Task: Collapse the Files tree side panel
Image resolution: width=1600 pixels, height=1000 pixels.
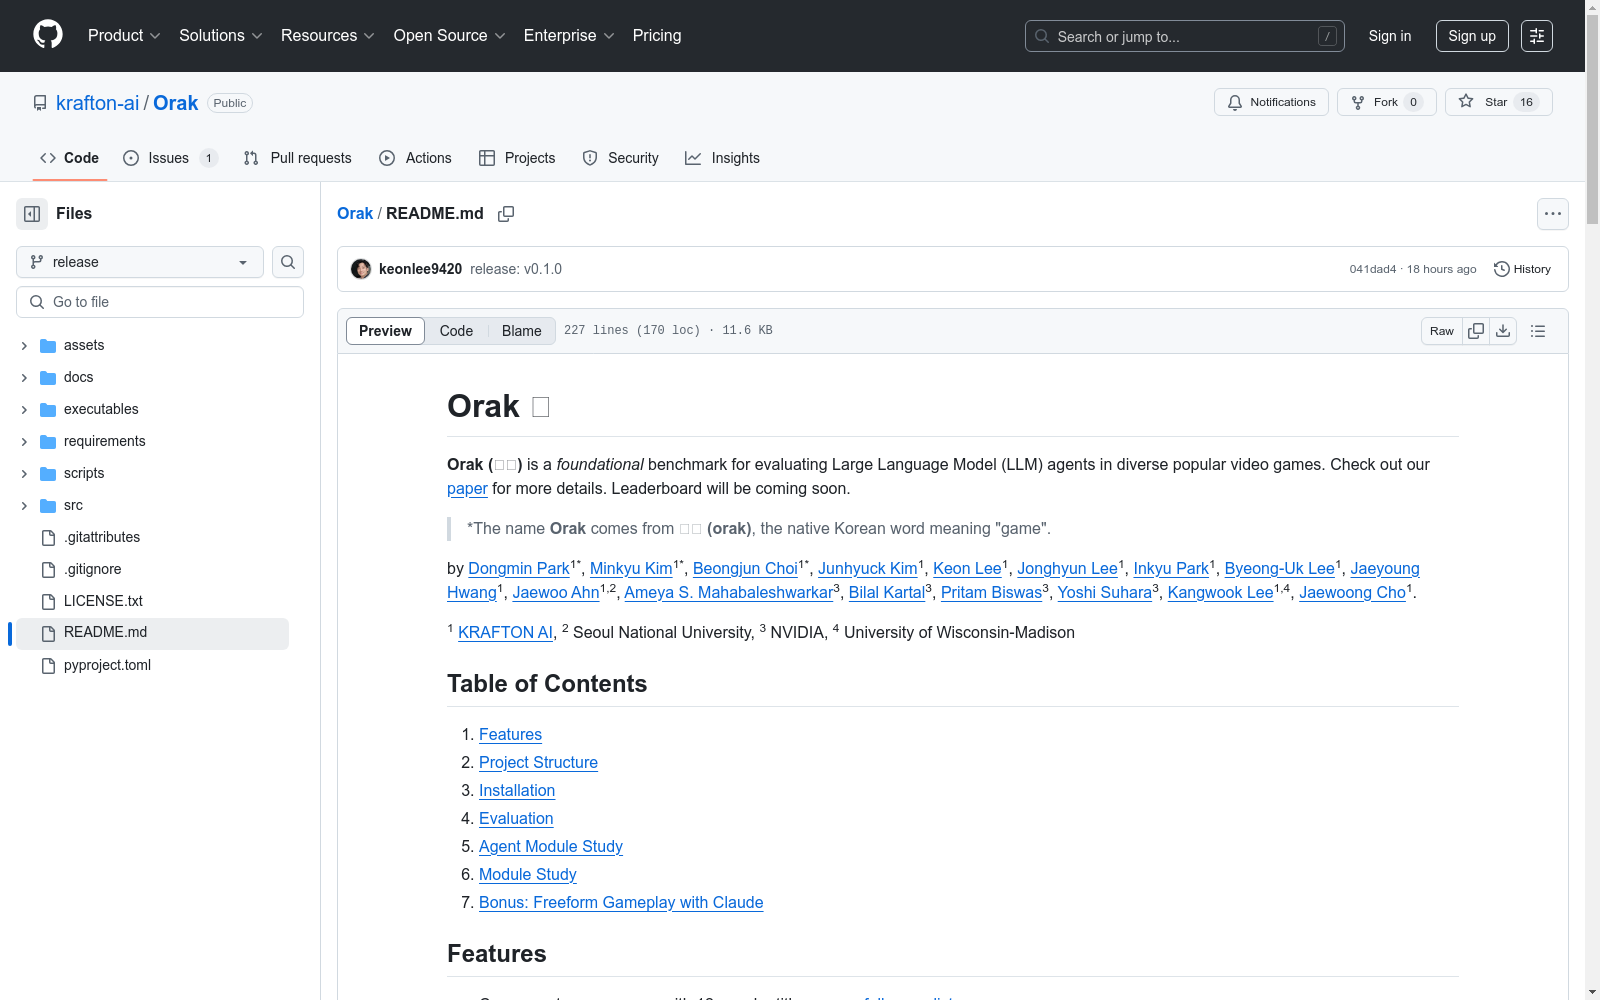Action: pyautogui.click(x=32, y=214)
